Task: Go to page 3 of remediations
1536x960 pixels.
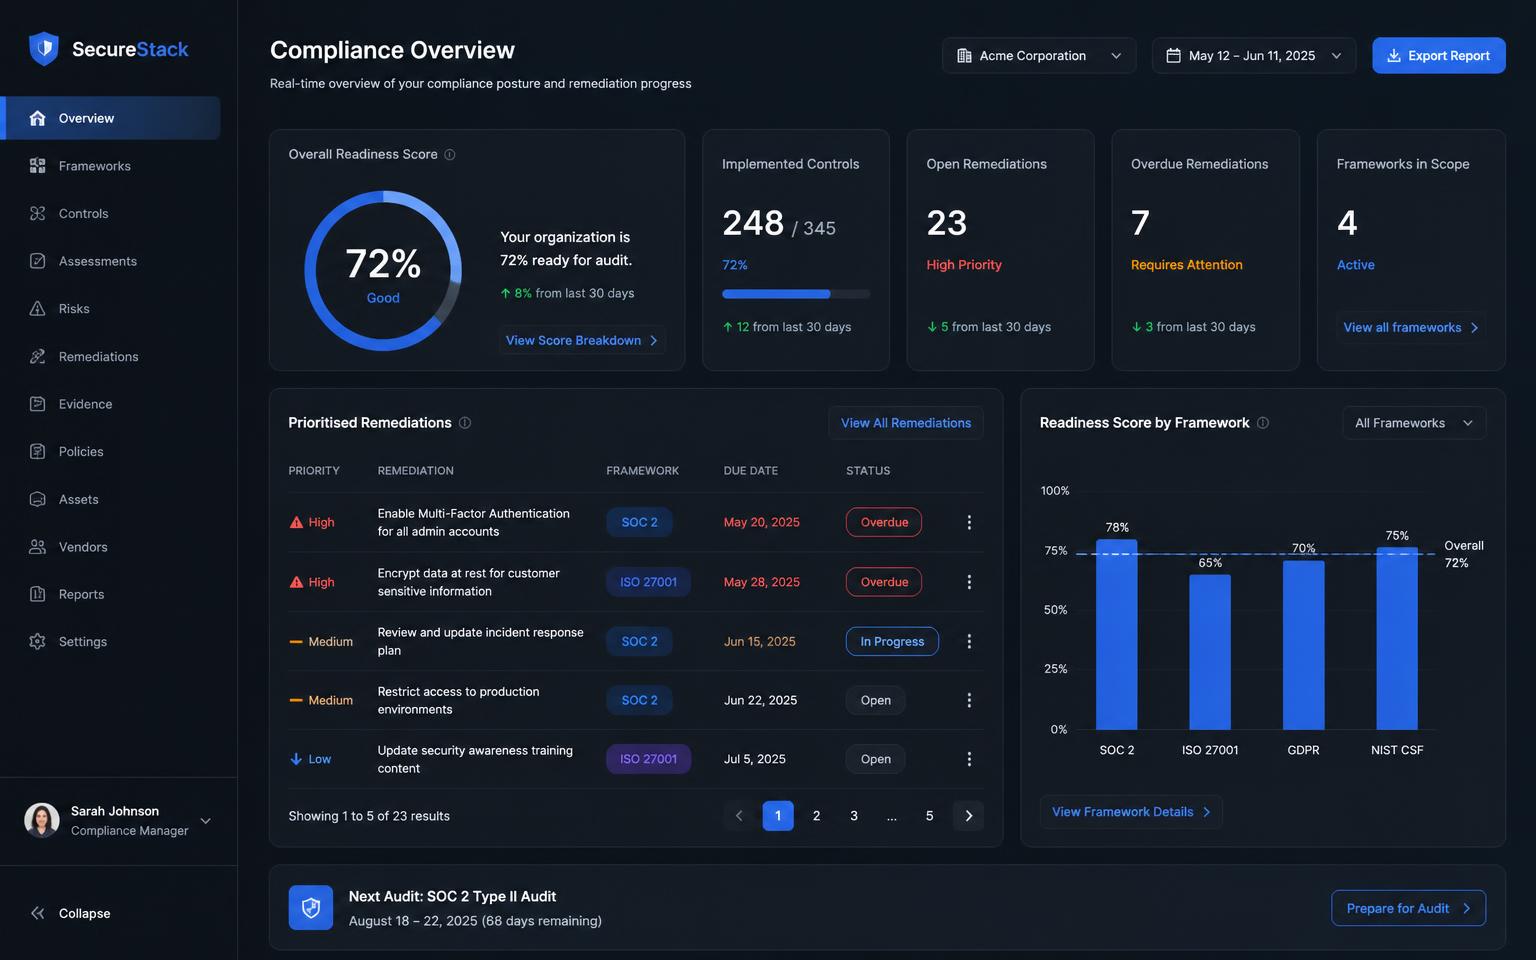Action: tap(854, 816)
